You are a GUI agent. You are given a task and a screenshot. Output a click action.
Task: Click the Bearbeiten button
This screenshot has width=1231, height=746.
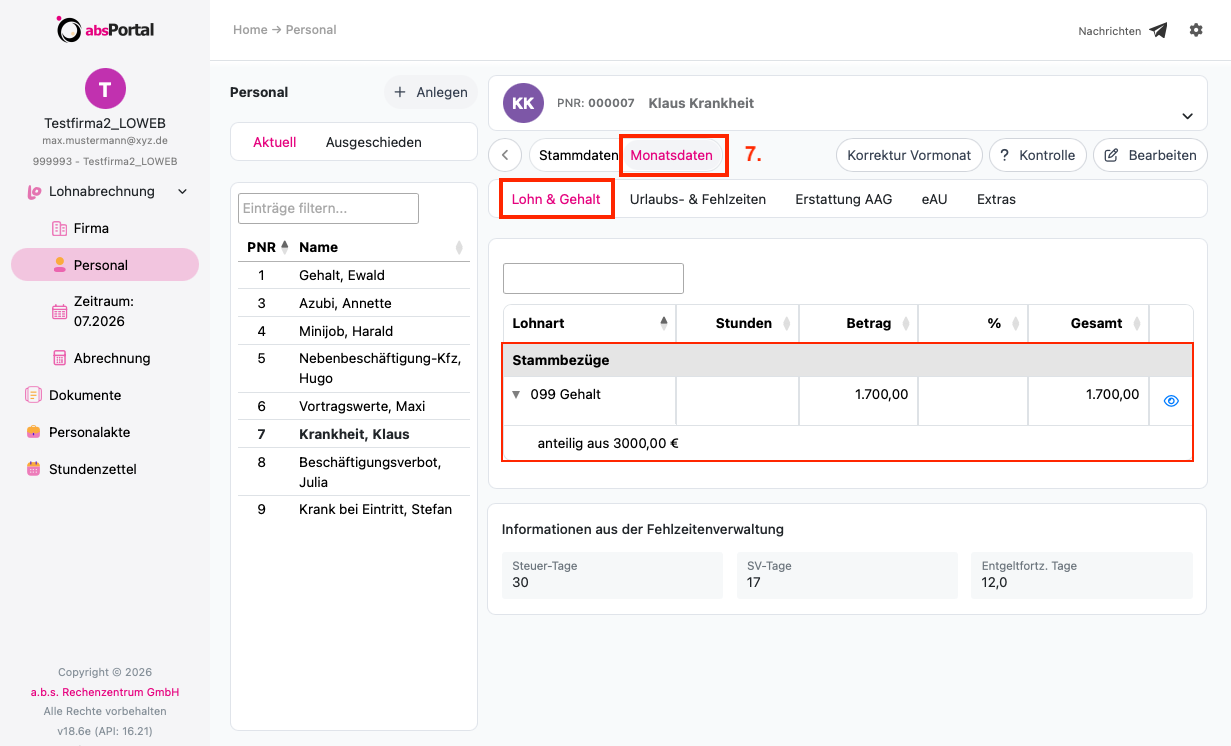click(1150, 155)
